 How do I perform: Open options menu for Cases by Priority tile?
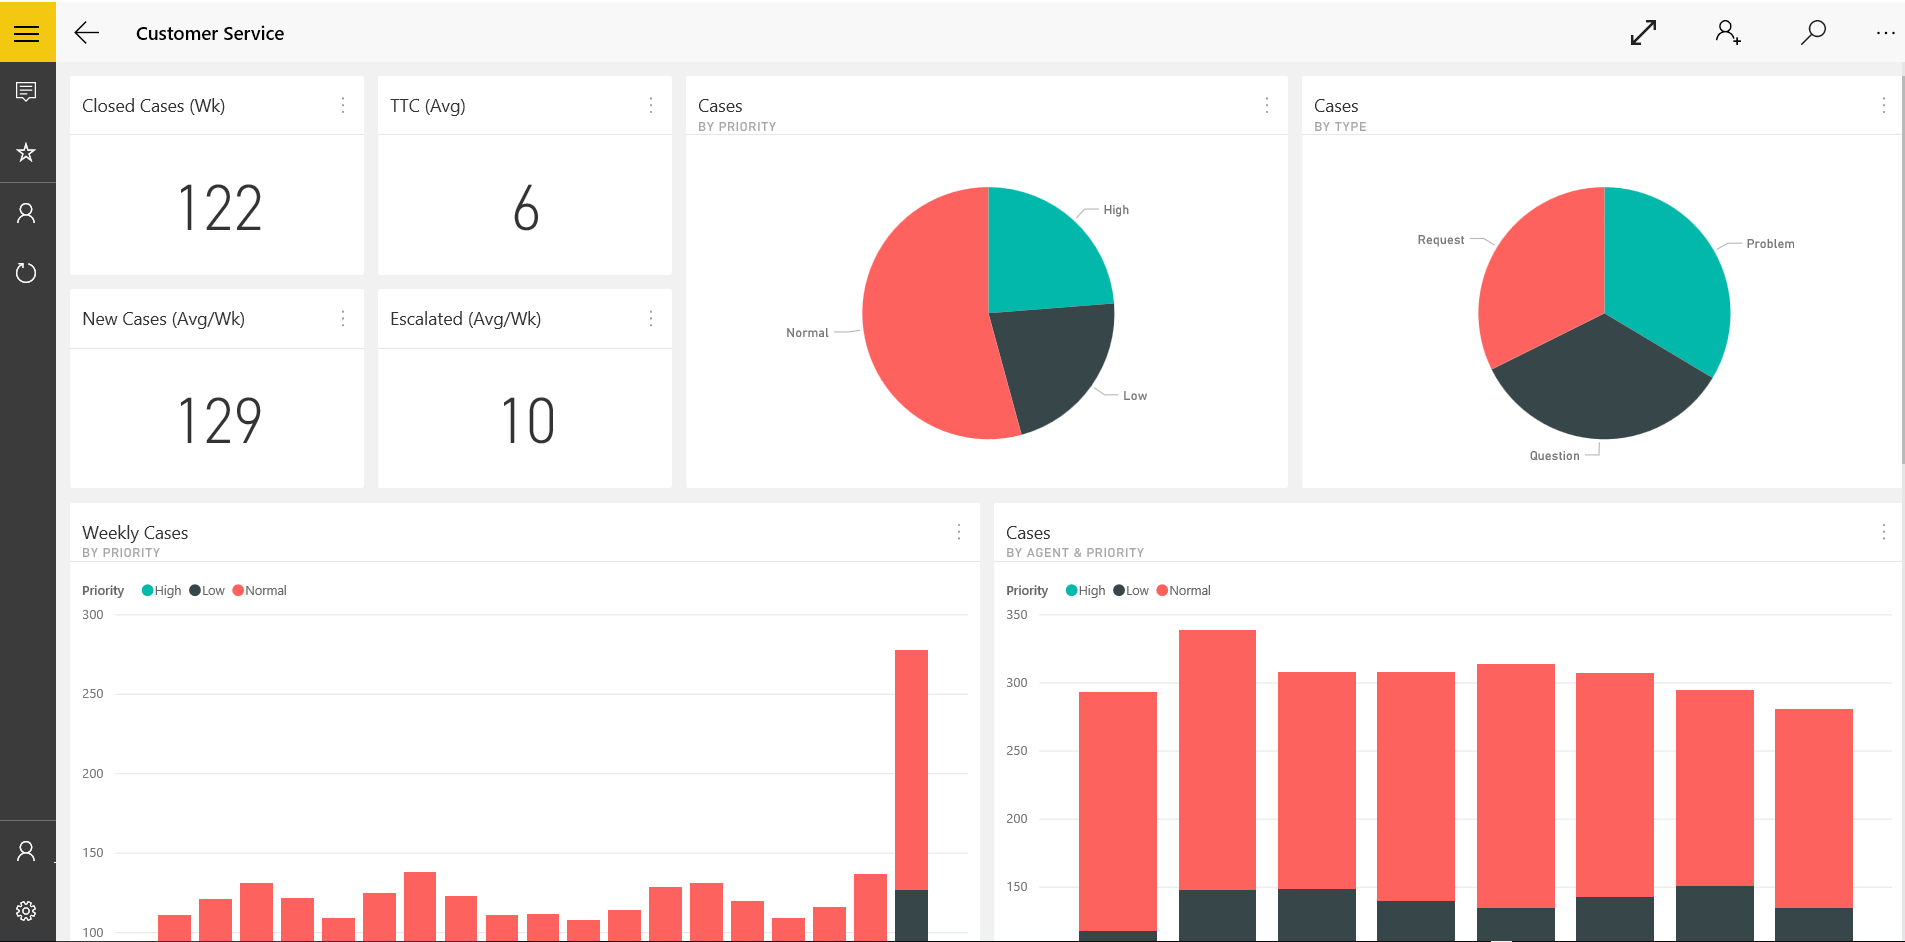pos(1267,105)
